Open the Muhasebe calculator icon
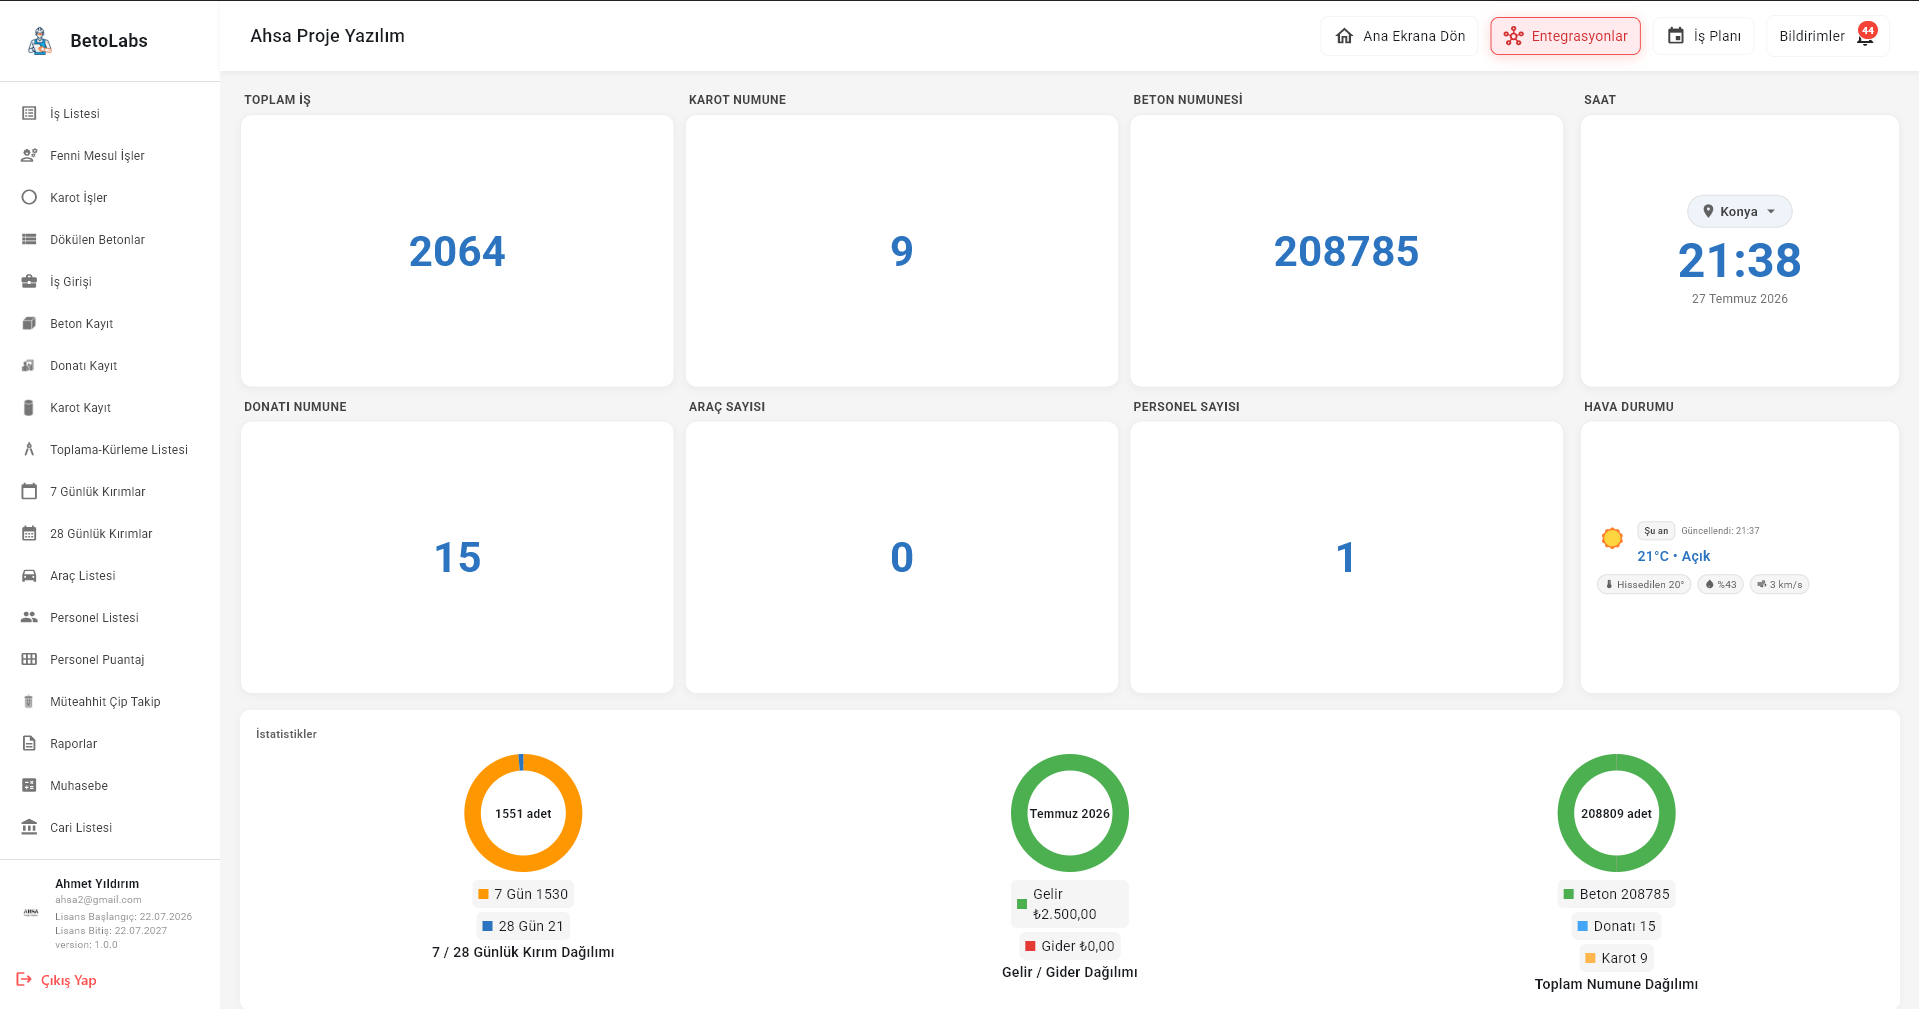1919x1009 pixels. point(29,786)
